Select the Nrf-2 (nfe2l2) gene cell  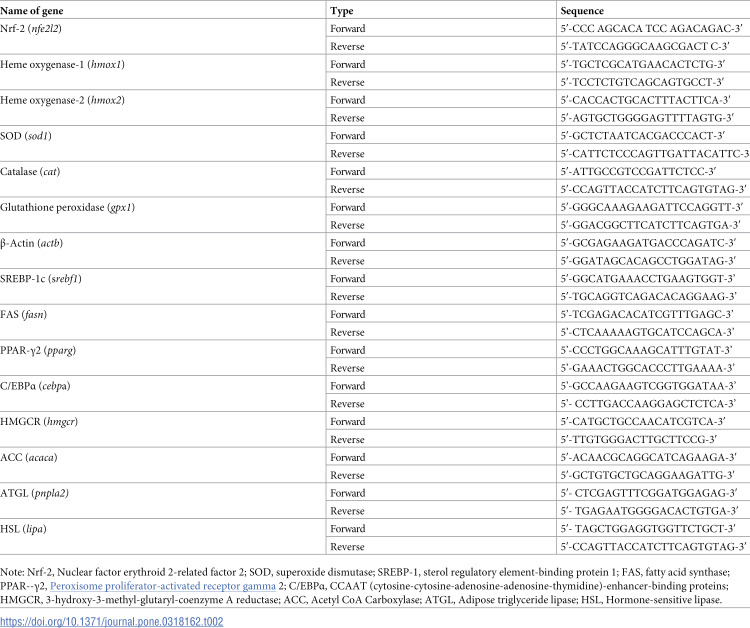pyautogui.click(x=163, y=37)
